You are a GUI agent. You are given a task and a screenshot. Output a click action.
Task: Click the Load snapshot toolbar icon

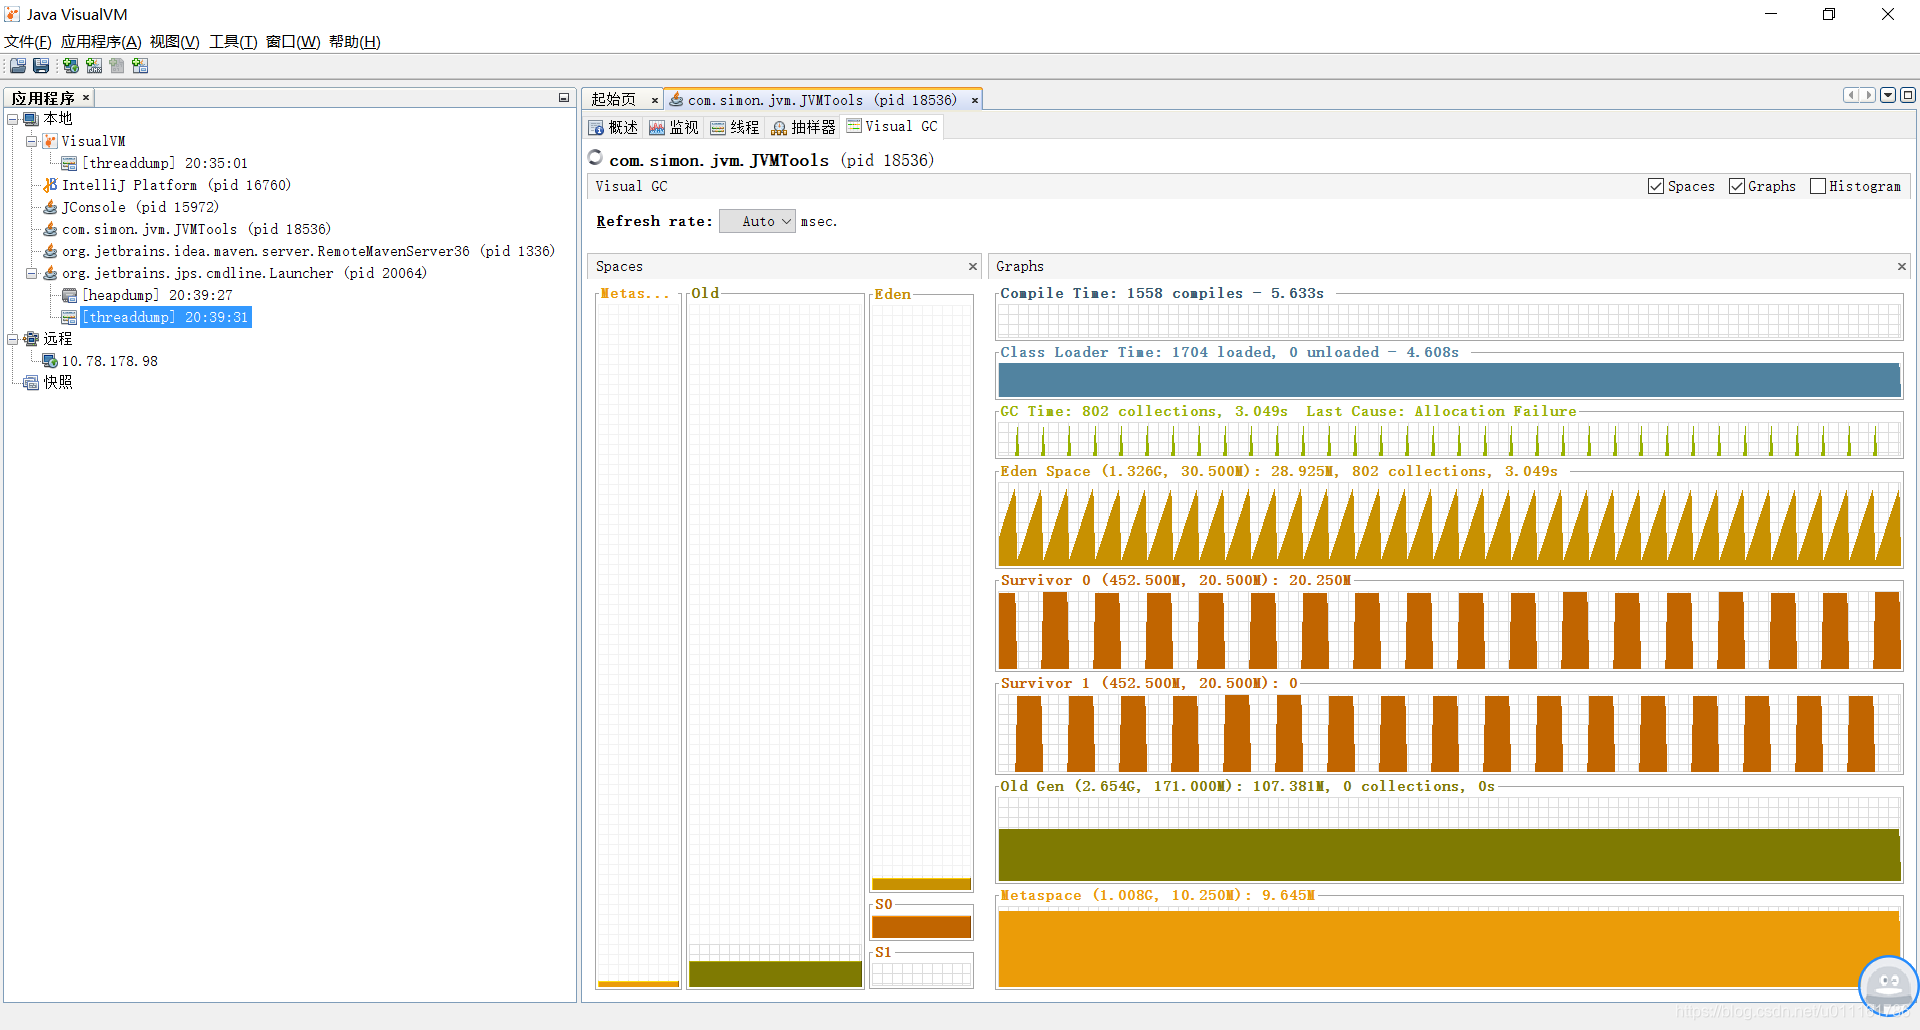click(x=18, y=66)
